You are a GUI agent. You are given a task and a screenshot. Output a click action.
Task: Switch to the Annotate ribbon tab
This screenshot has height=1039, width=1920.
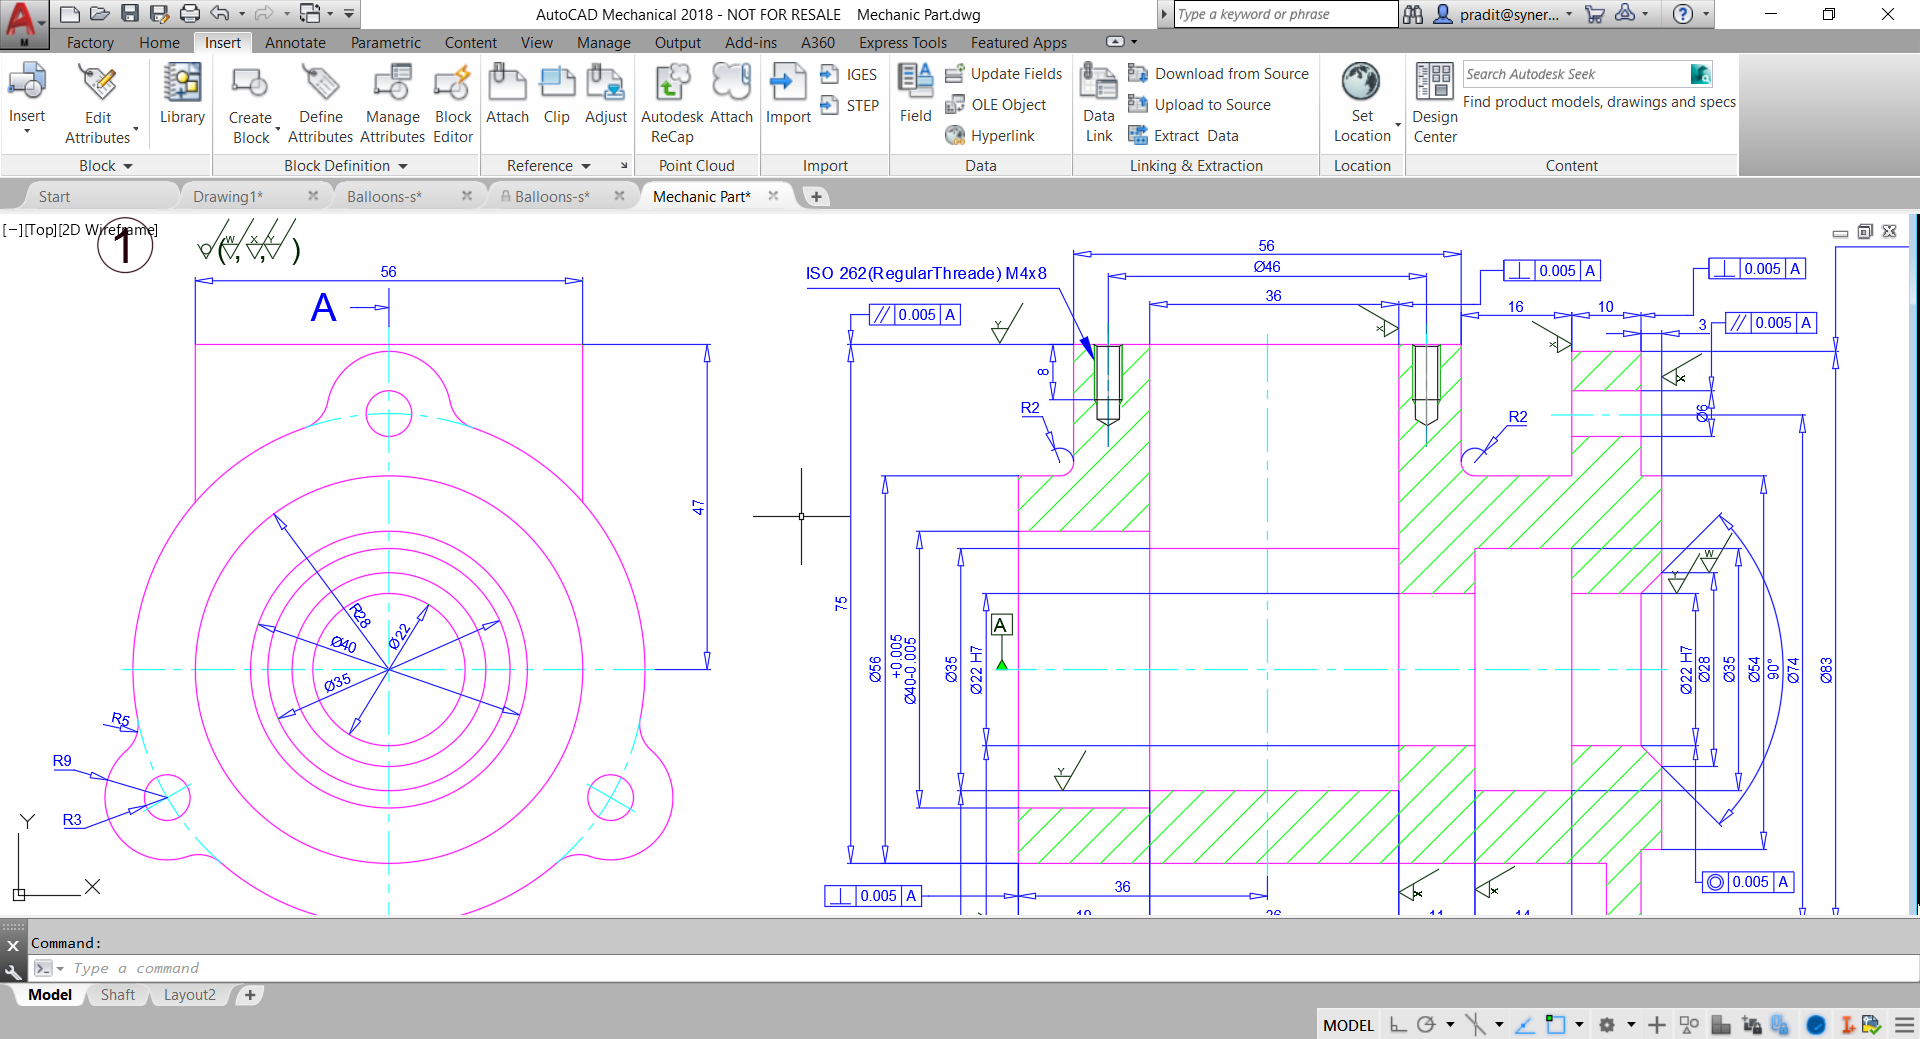[x=295, y=42]
